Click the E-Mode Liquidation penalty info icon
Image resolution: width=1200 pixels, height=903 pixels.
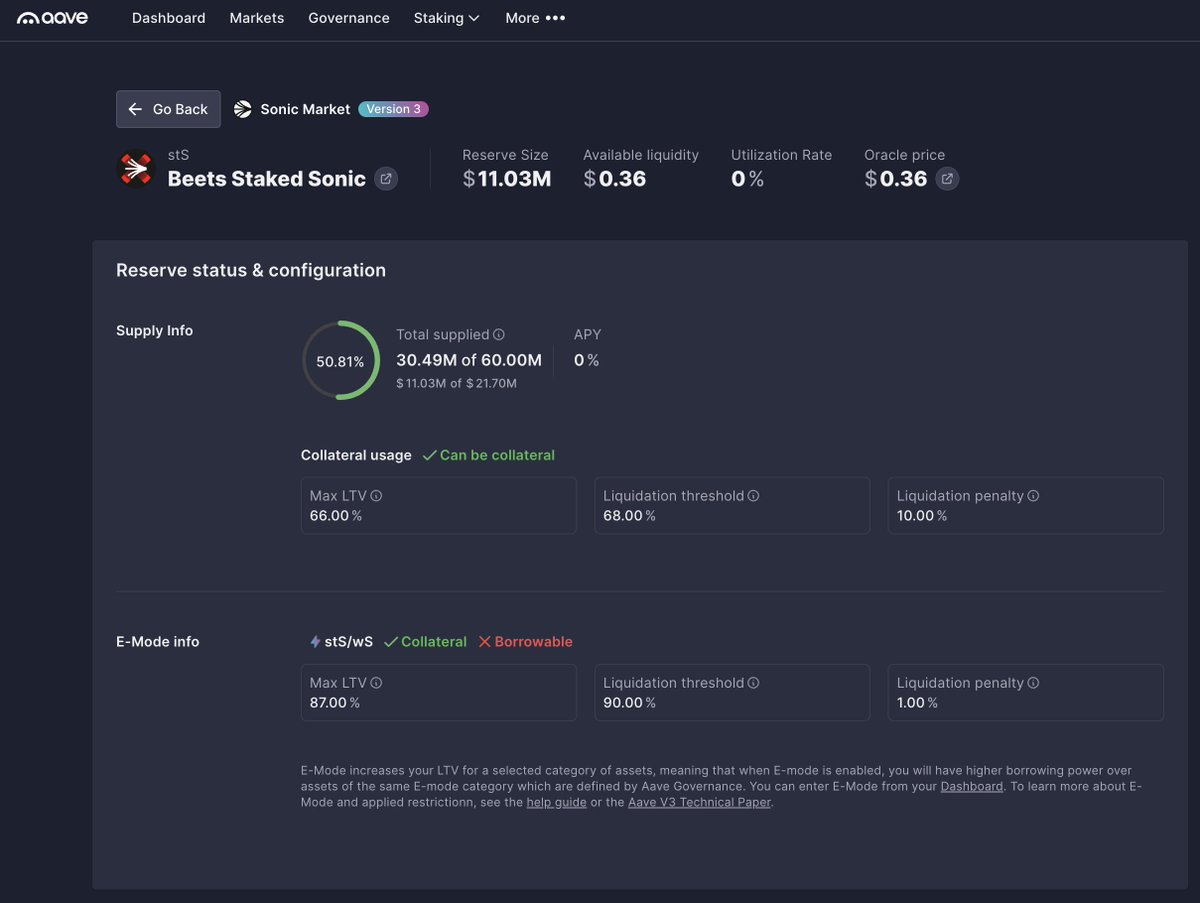pos(1034,683)
